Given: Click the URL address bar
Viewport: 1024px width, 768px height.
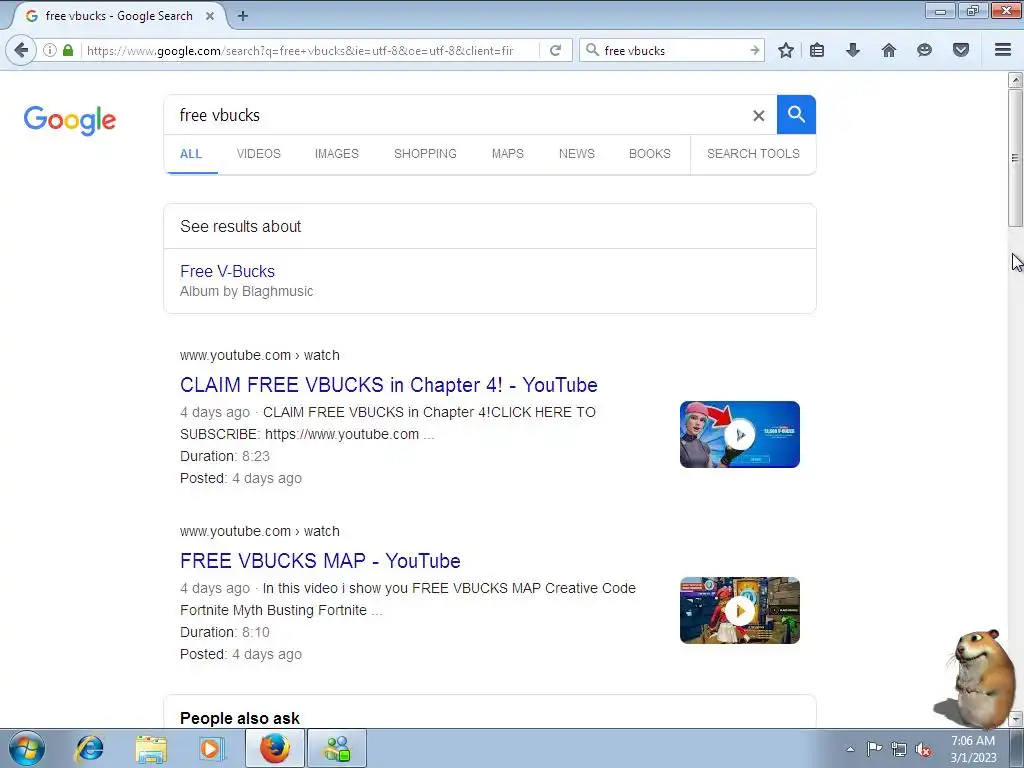Looking at the screenshot, I should point(310,50).
